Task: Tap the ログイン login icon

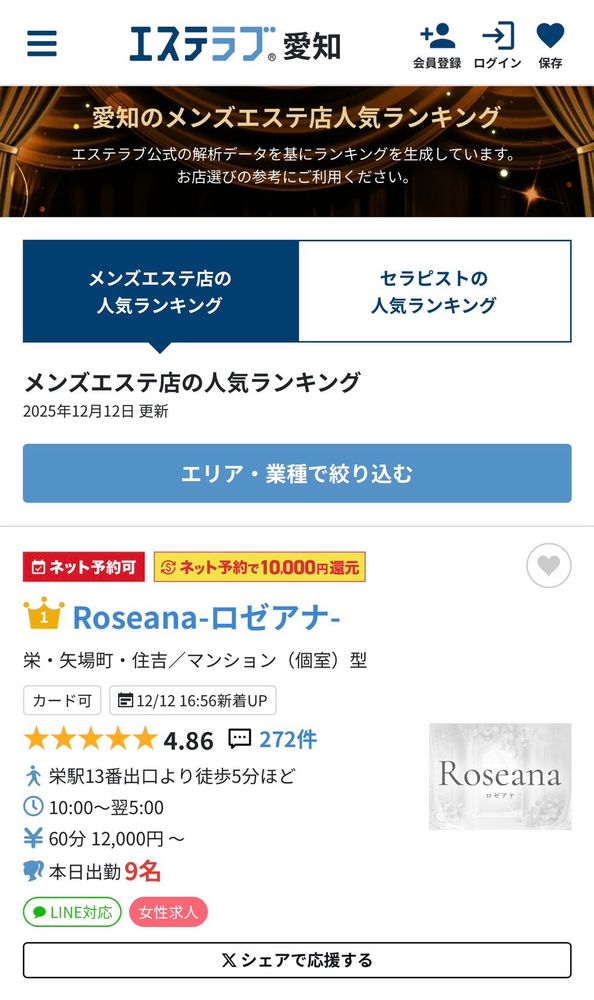Action: [x=498, y=45]
